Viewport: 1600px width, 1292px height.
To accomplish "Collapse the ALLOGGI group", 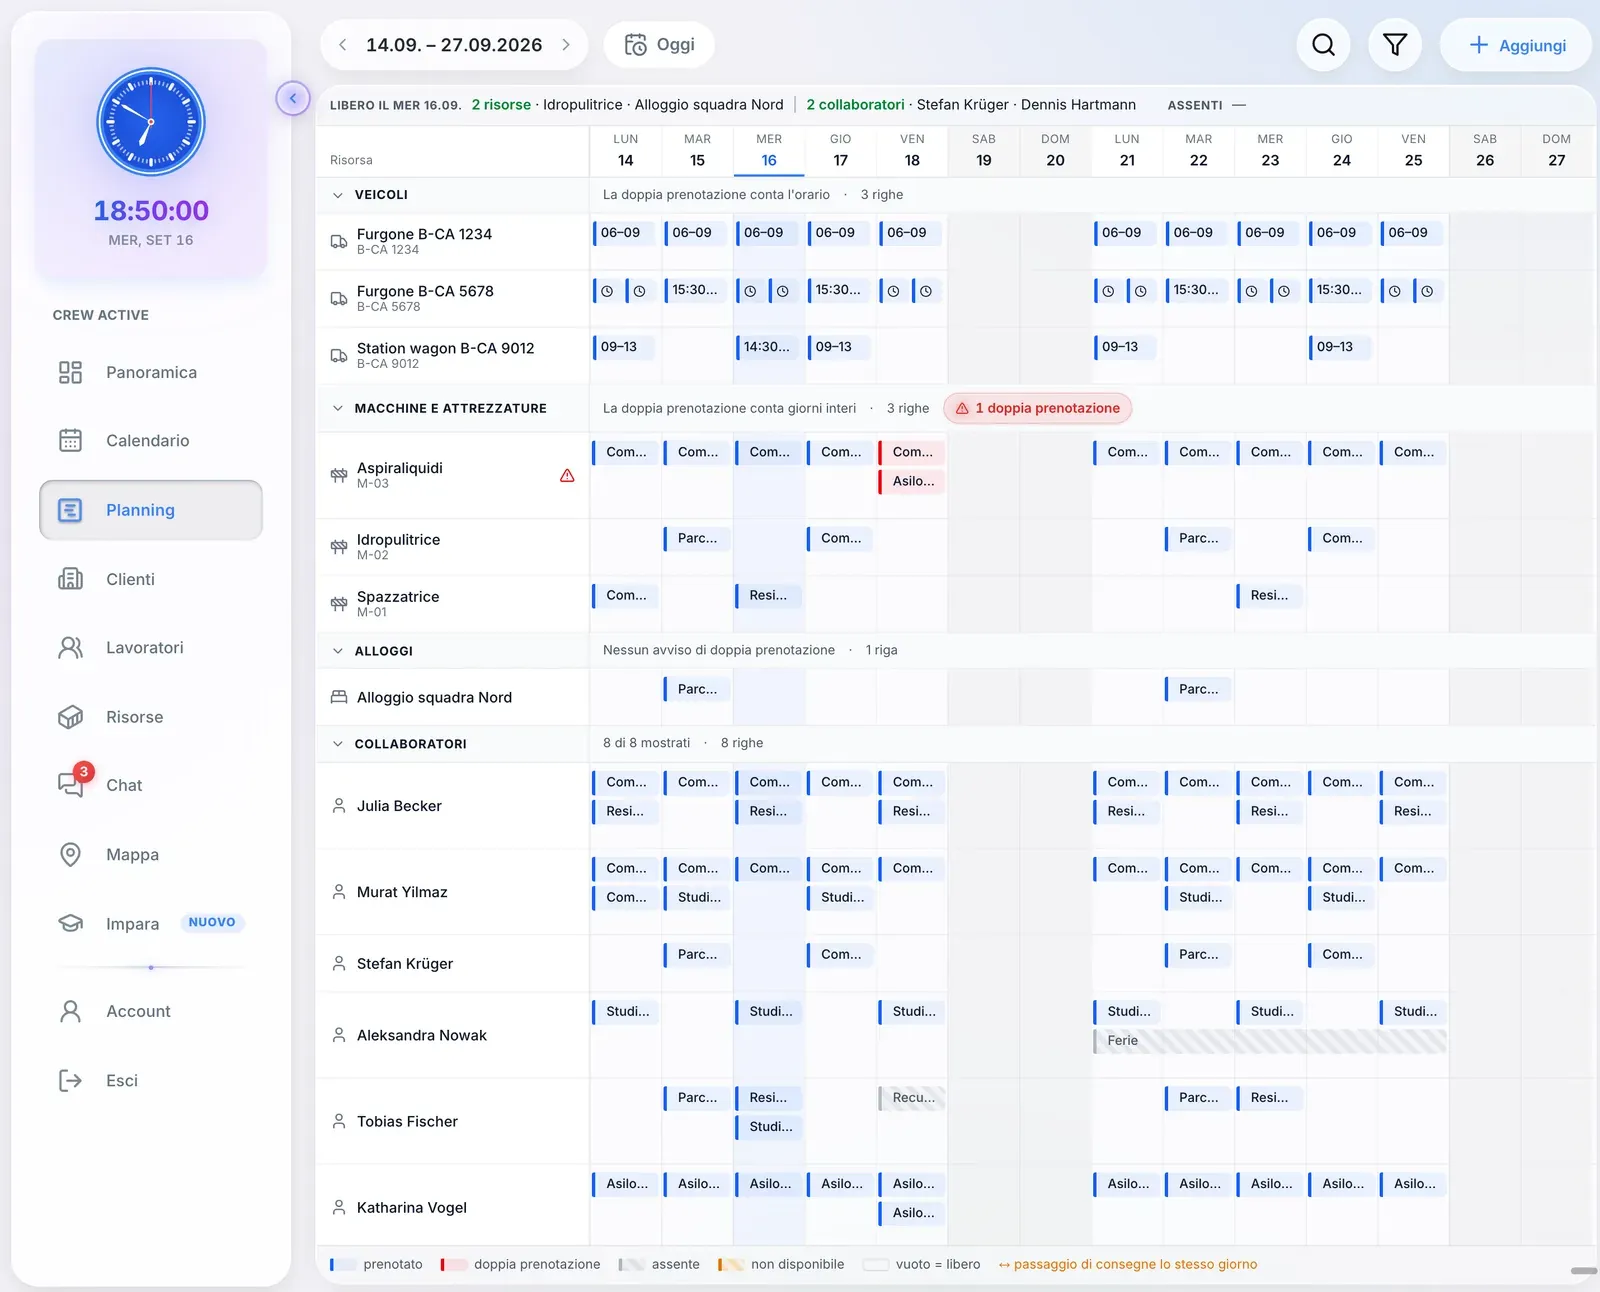I will click(338, 651).
